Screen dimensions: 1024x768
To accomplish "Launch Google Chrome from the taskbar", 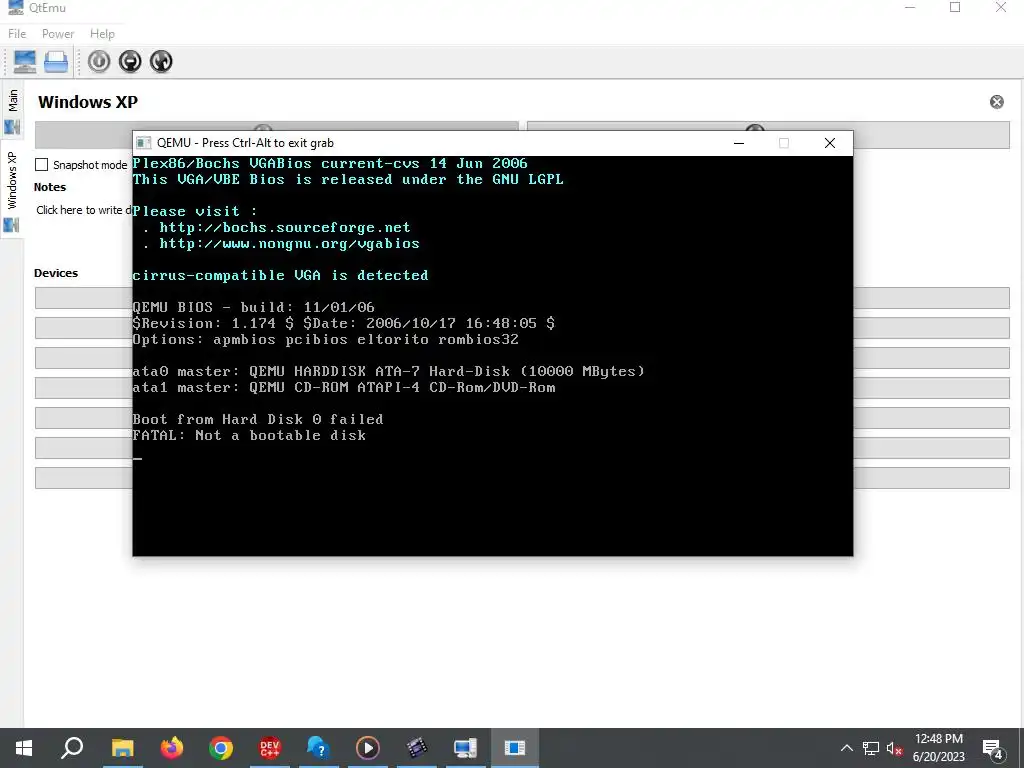I will 221,748.
